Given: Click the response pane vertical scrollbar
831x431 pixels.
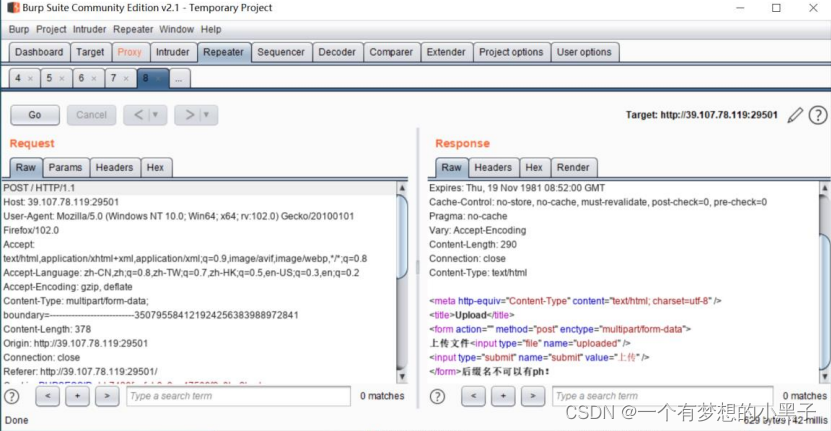Looking at the screenshot, I should point(825,282).
